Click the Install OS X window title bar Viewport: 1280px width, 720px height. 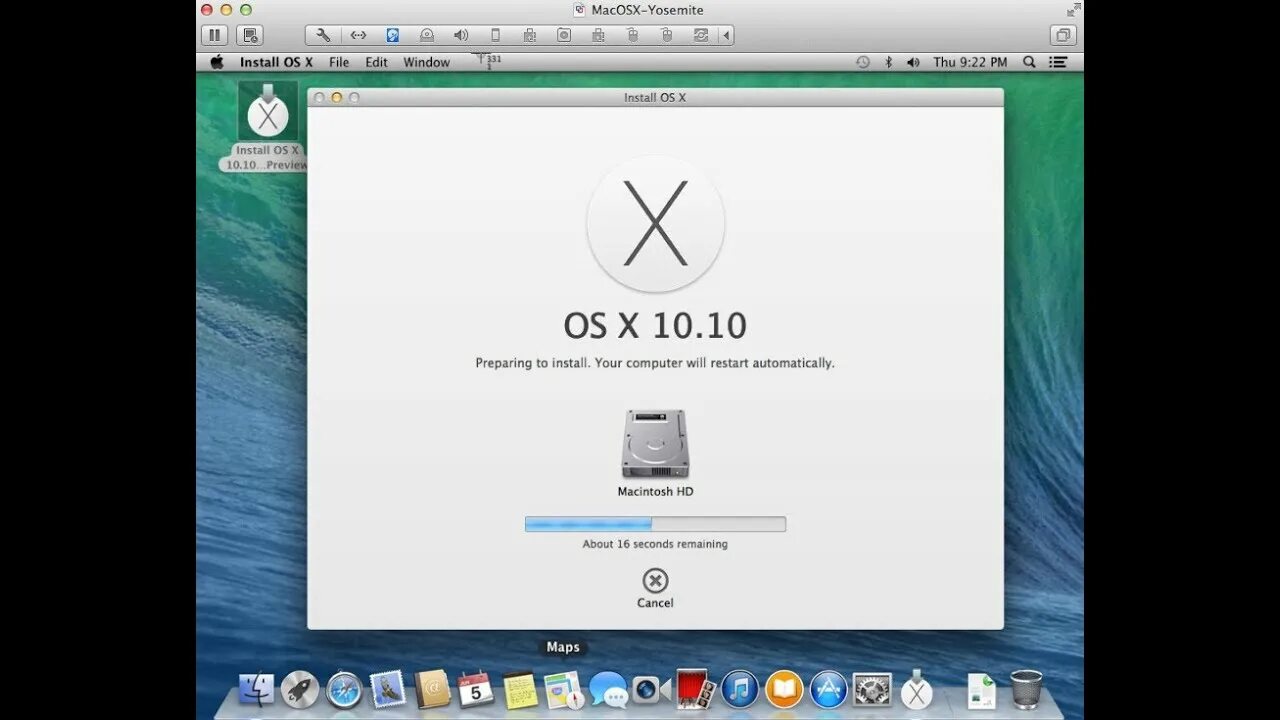(x=655, y=97)
